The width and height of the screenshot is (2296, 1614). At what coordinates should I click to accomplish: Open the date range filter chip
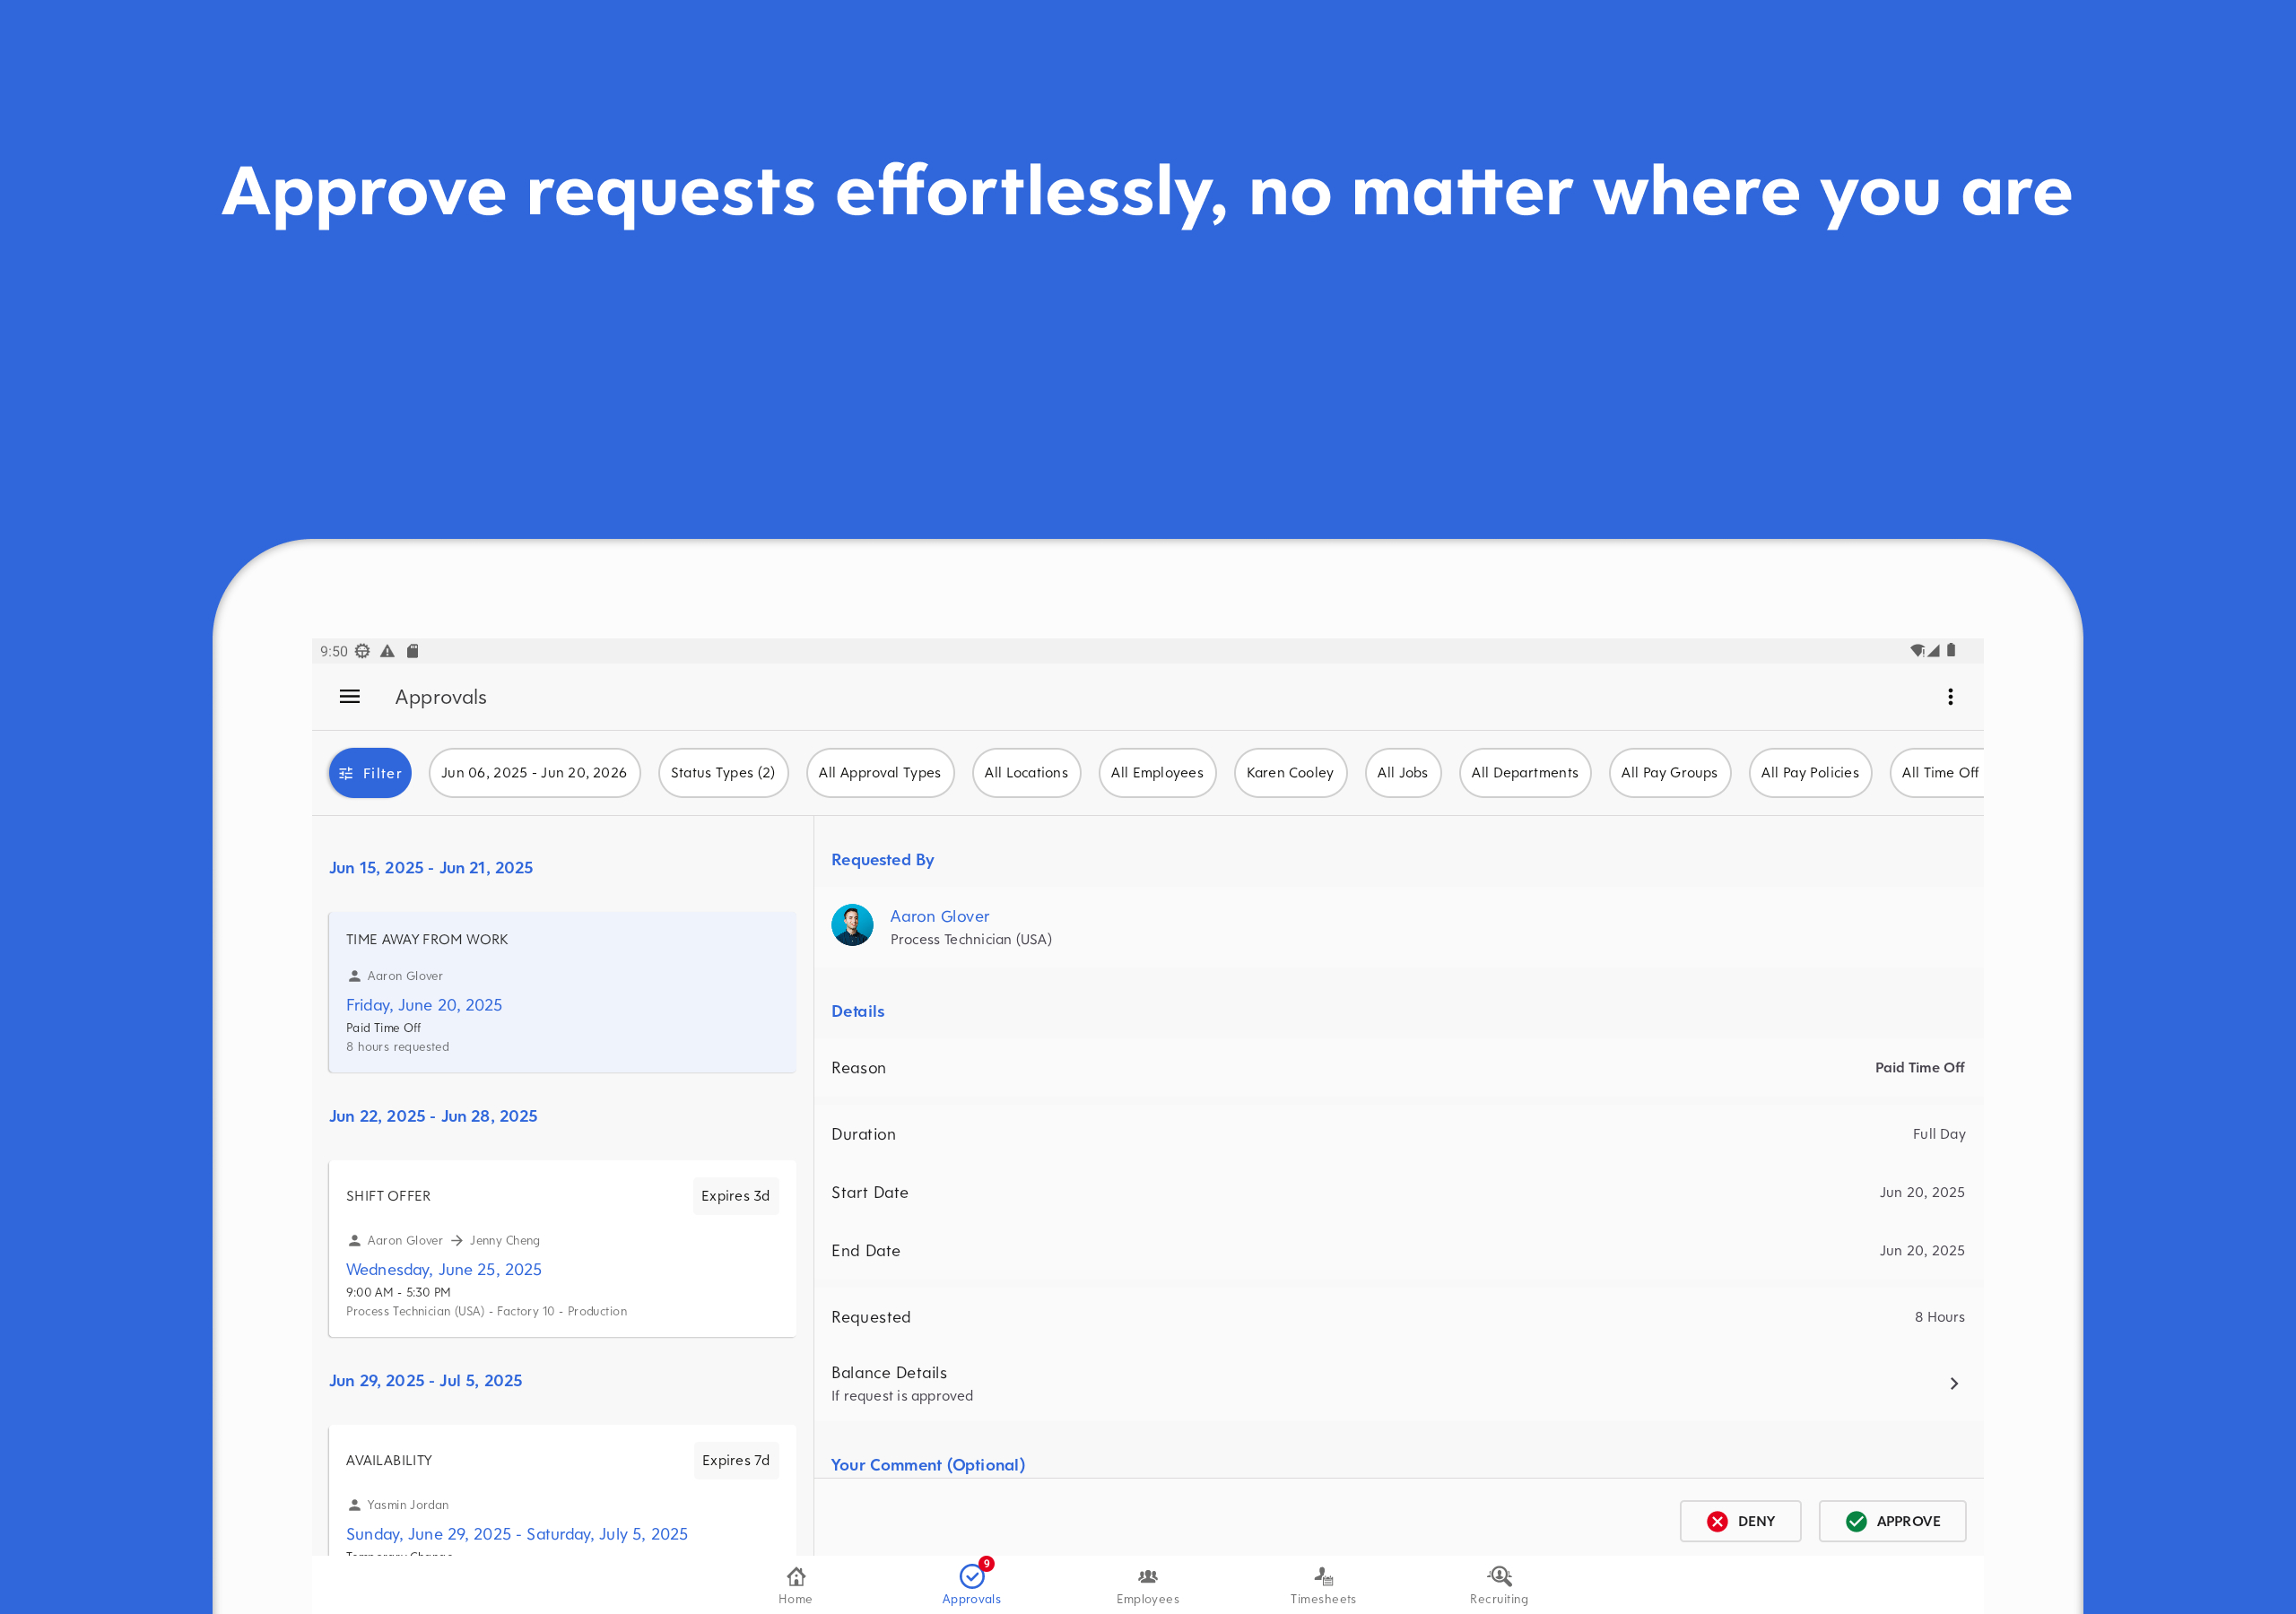(534, 773)
